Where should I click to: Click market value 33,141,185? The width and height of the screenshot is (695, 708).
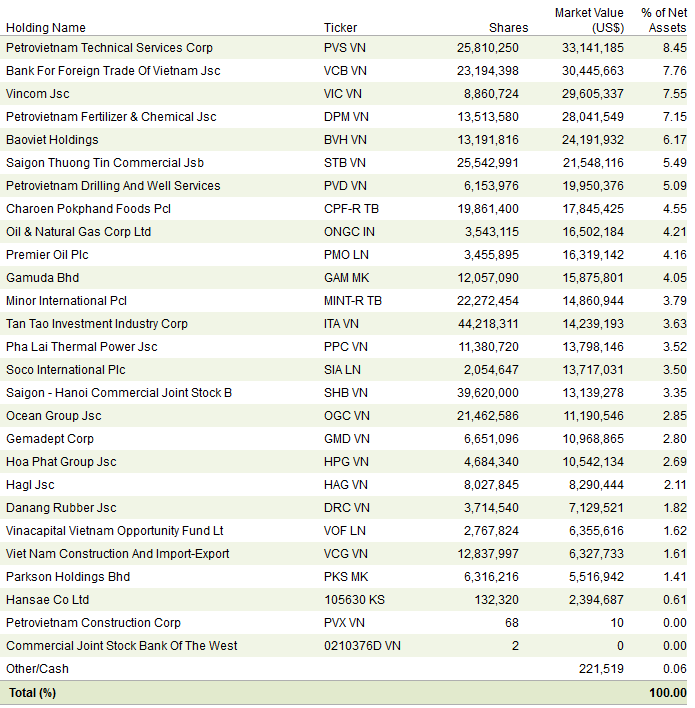click(x=593, y=48)
